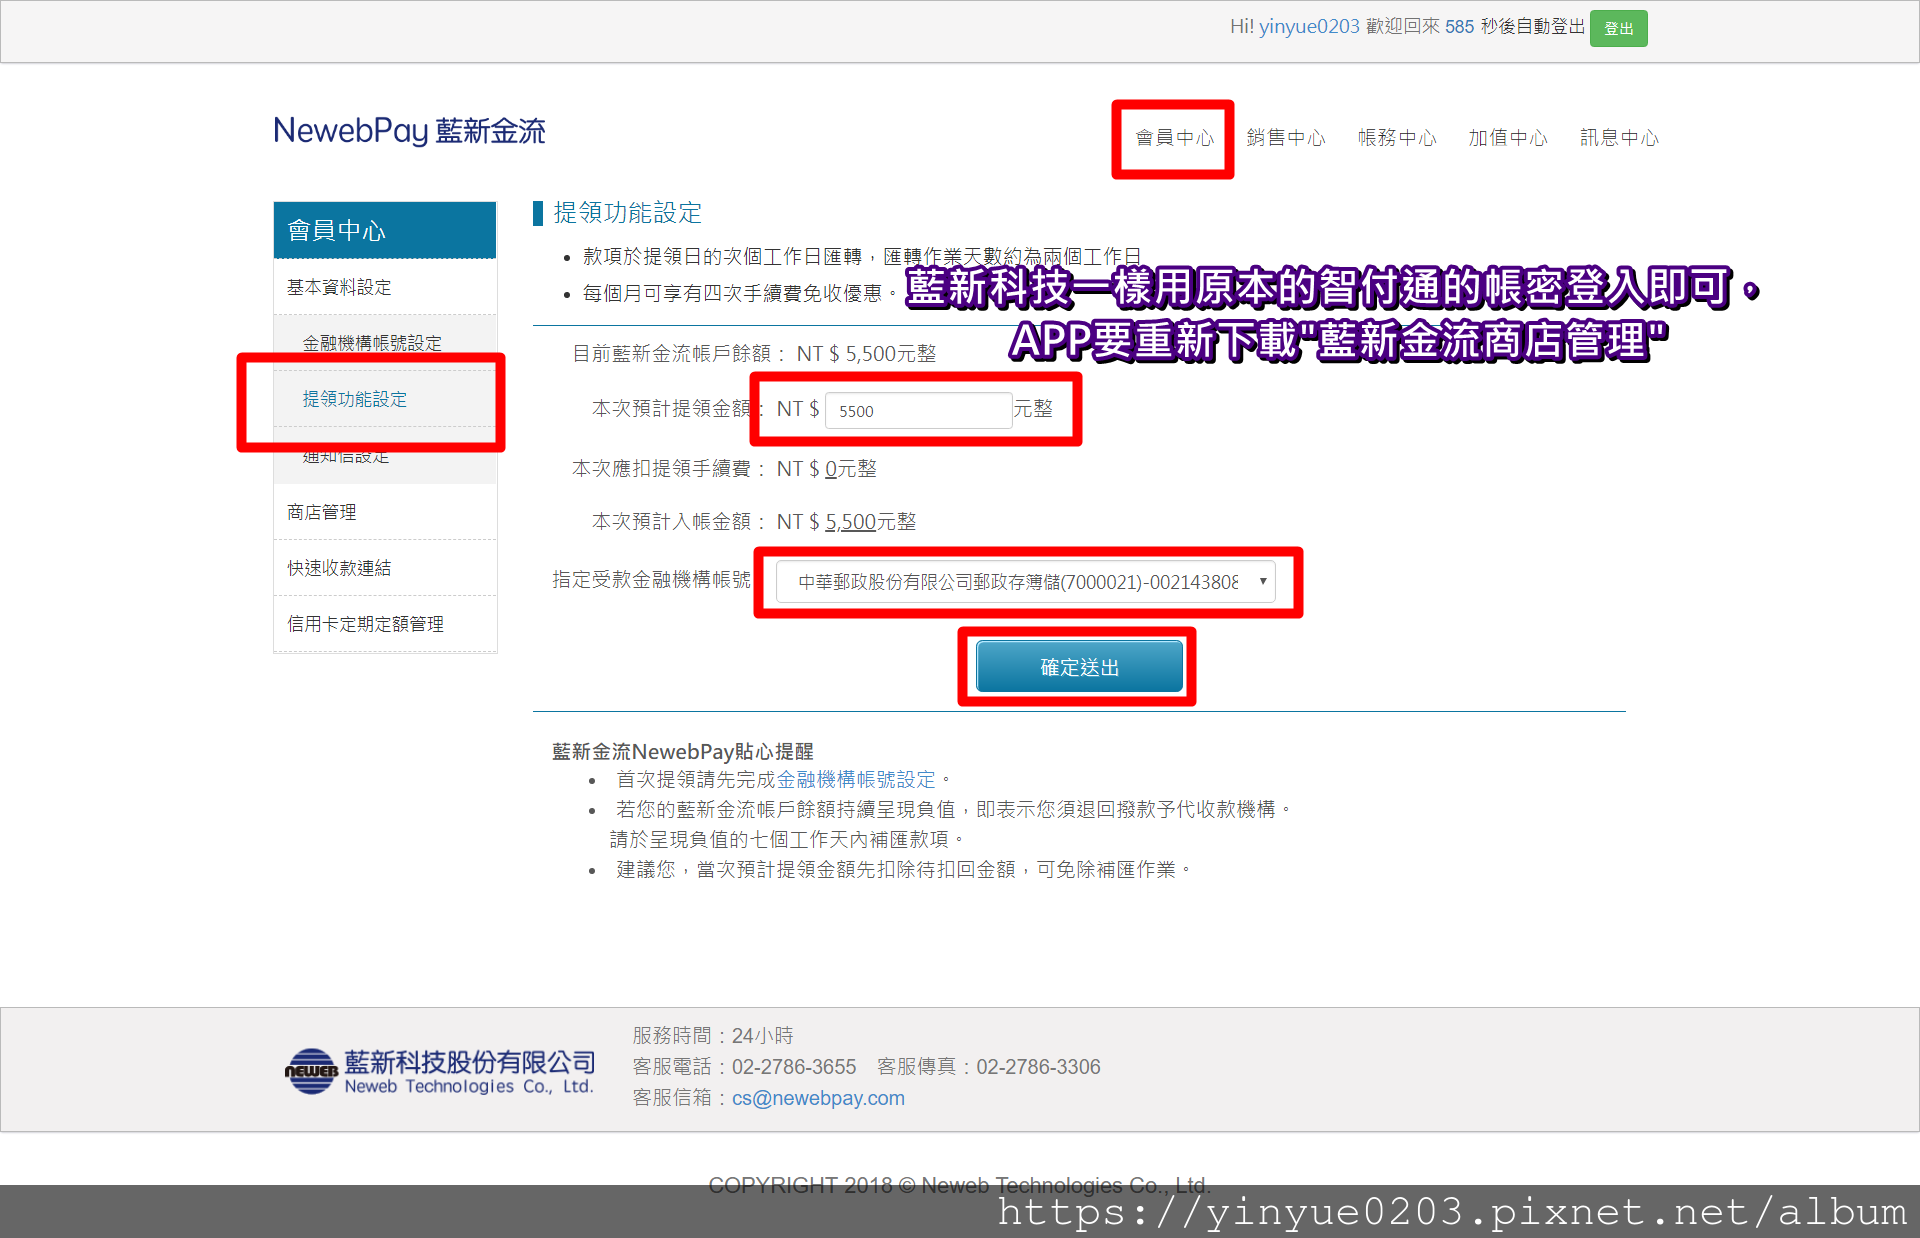Open the 銷售中心 top navigation tab
Image resolution: width=1920 pixels, height=1238 pixels.
1285,138
